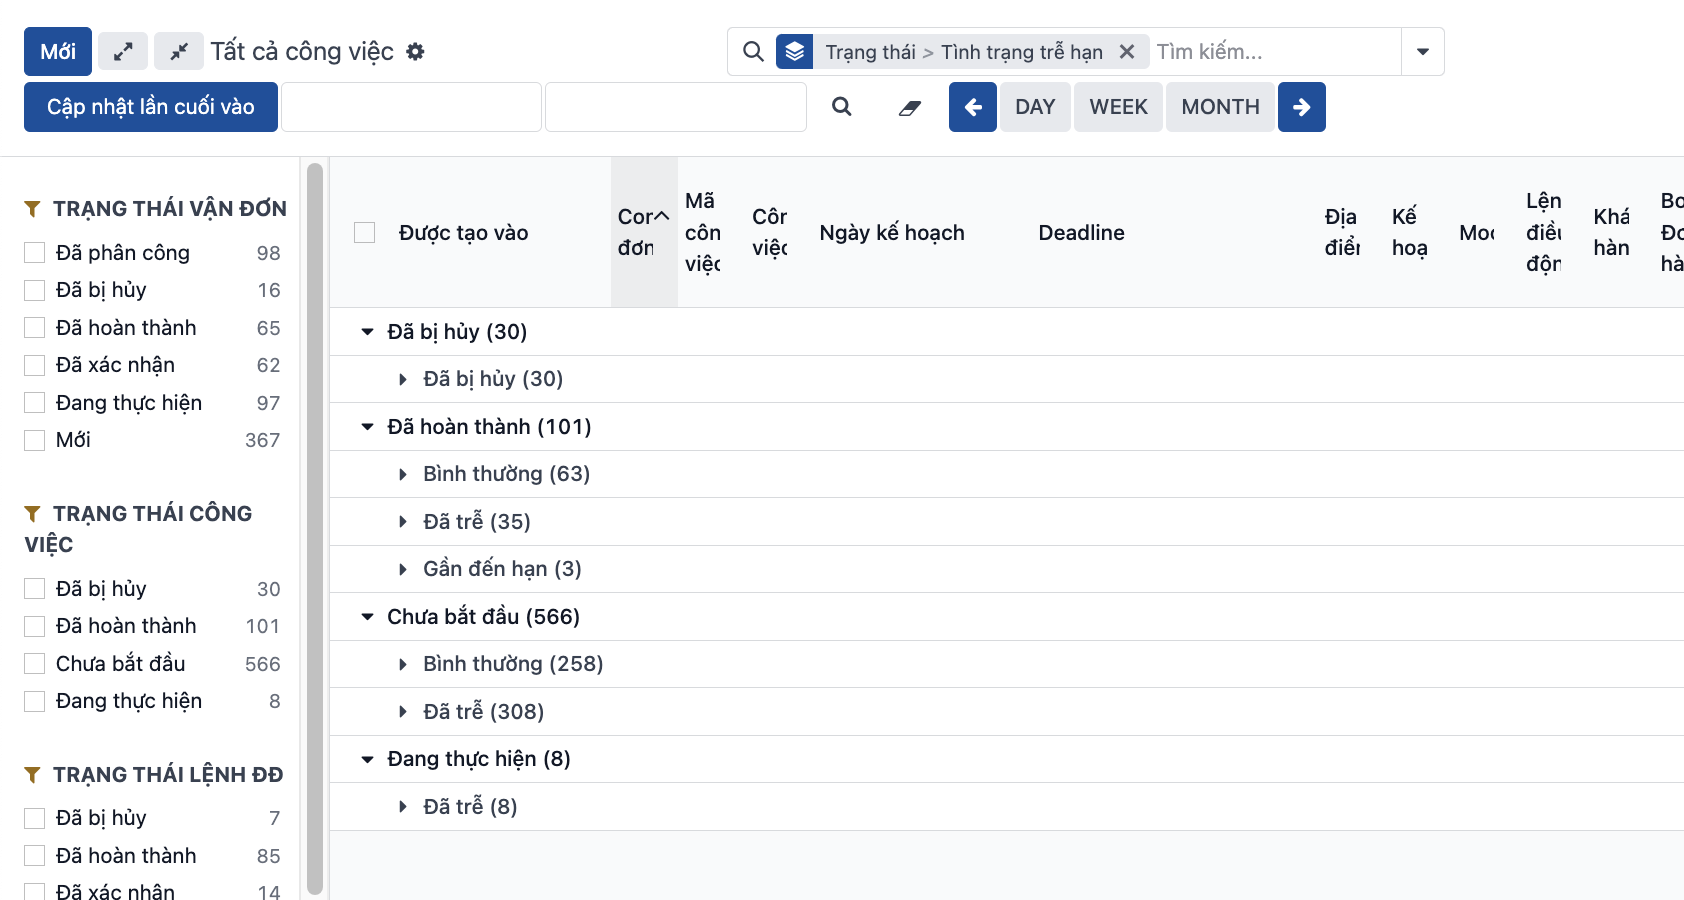Click the sorted Con đơn column header
The height and width of the screenshot is (900, 1684).
click(x=644, y=232)
